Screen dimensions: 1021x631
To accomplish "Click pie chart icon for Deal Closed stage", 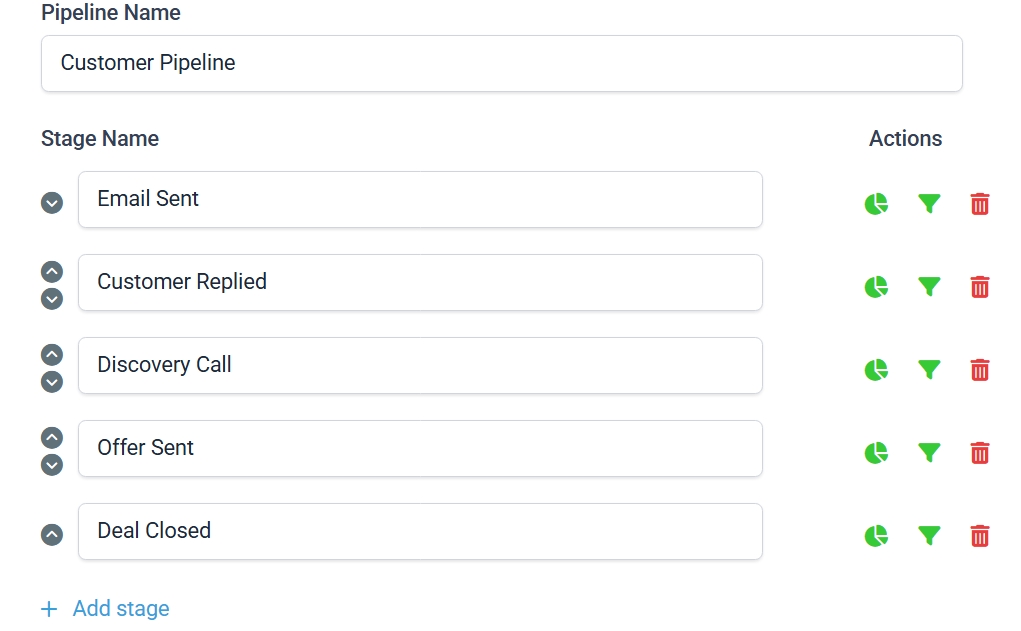I will (x=876, y=536).
